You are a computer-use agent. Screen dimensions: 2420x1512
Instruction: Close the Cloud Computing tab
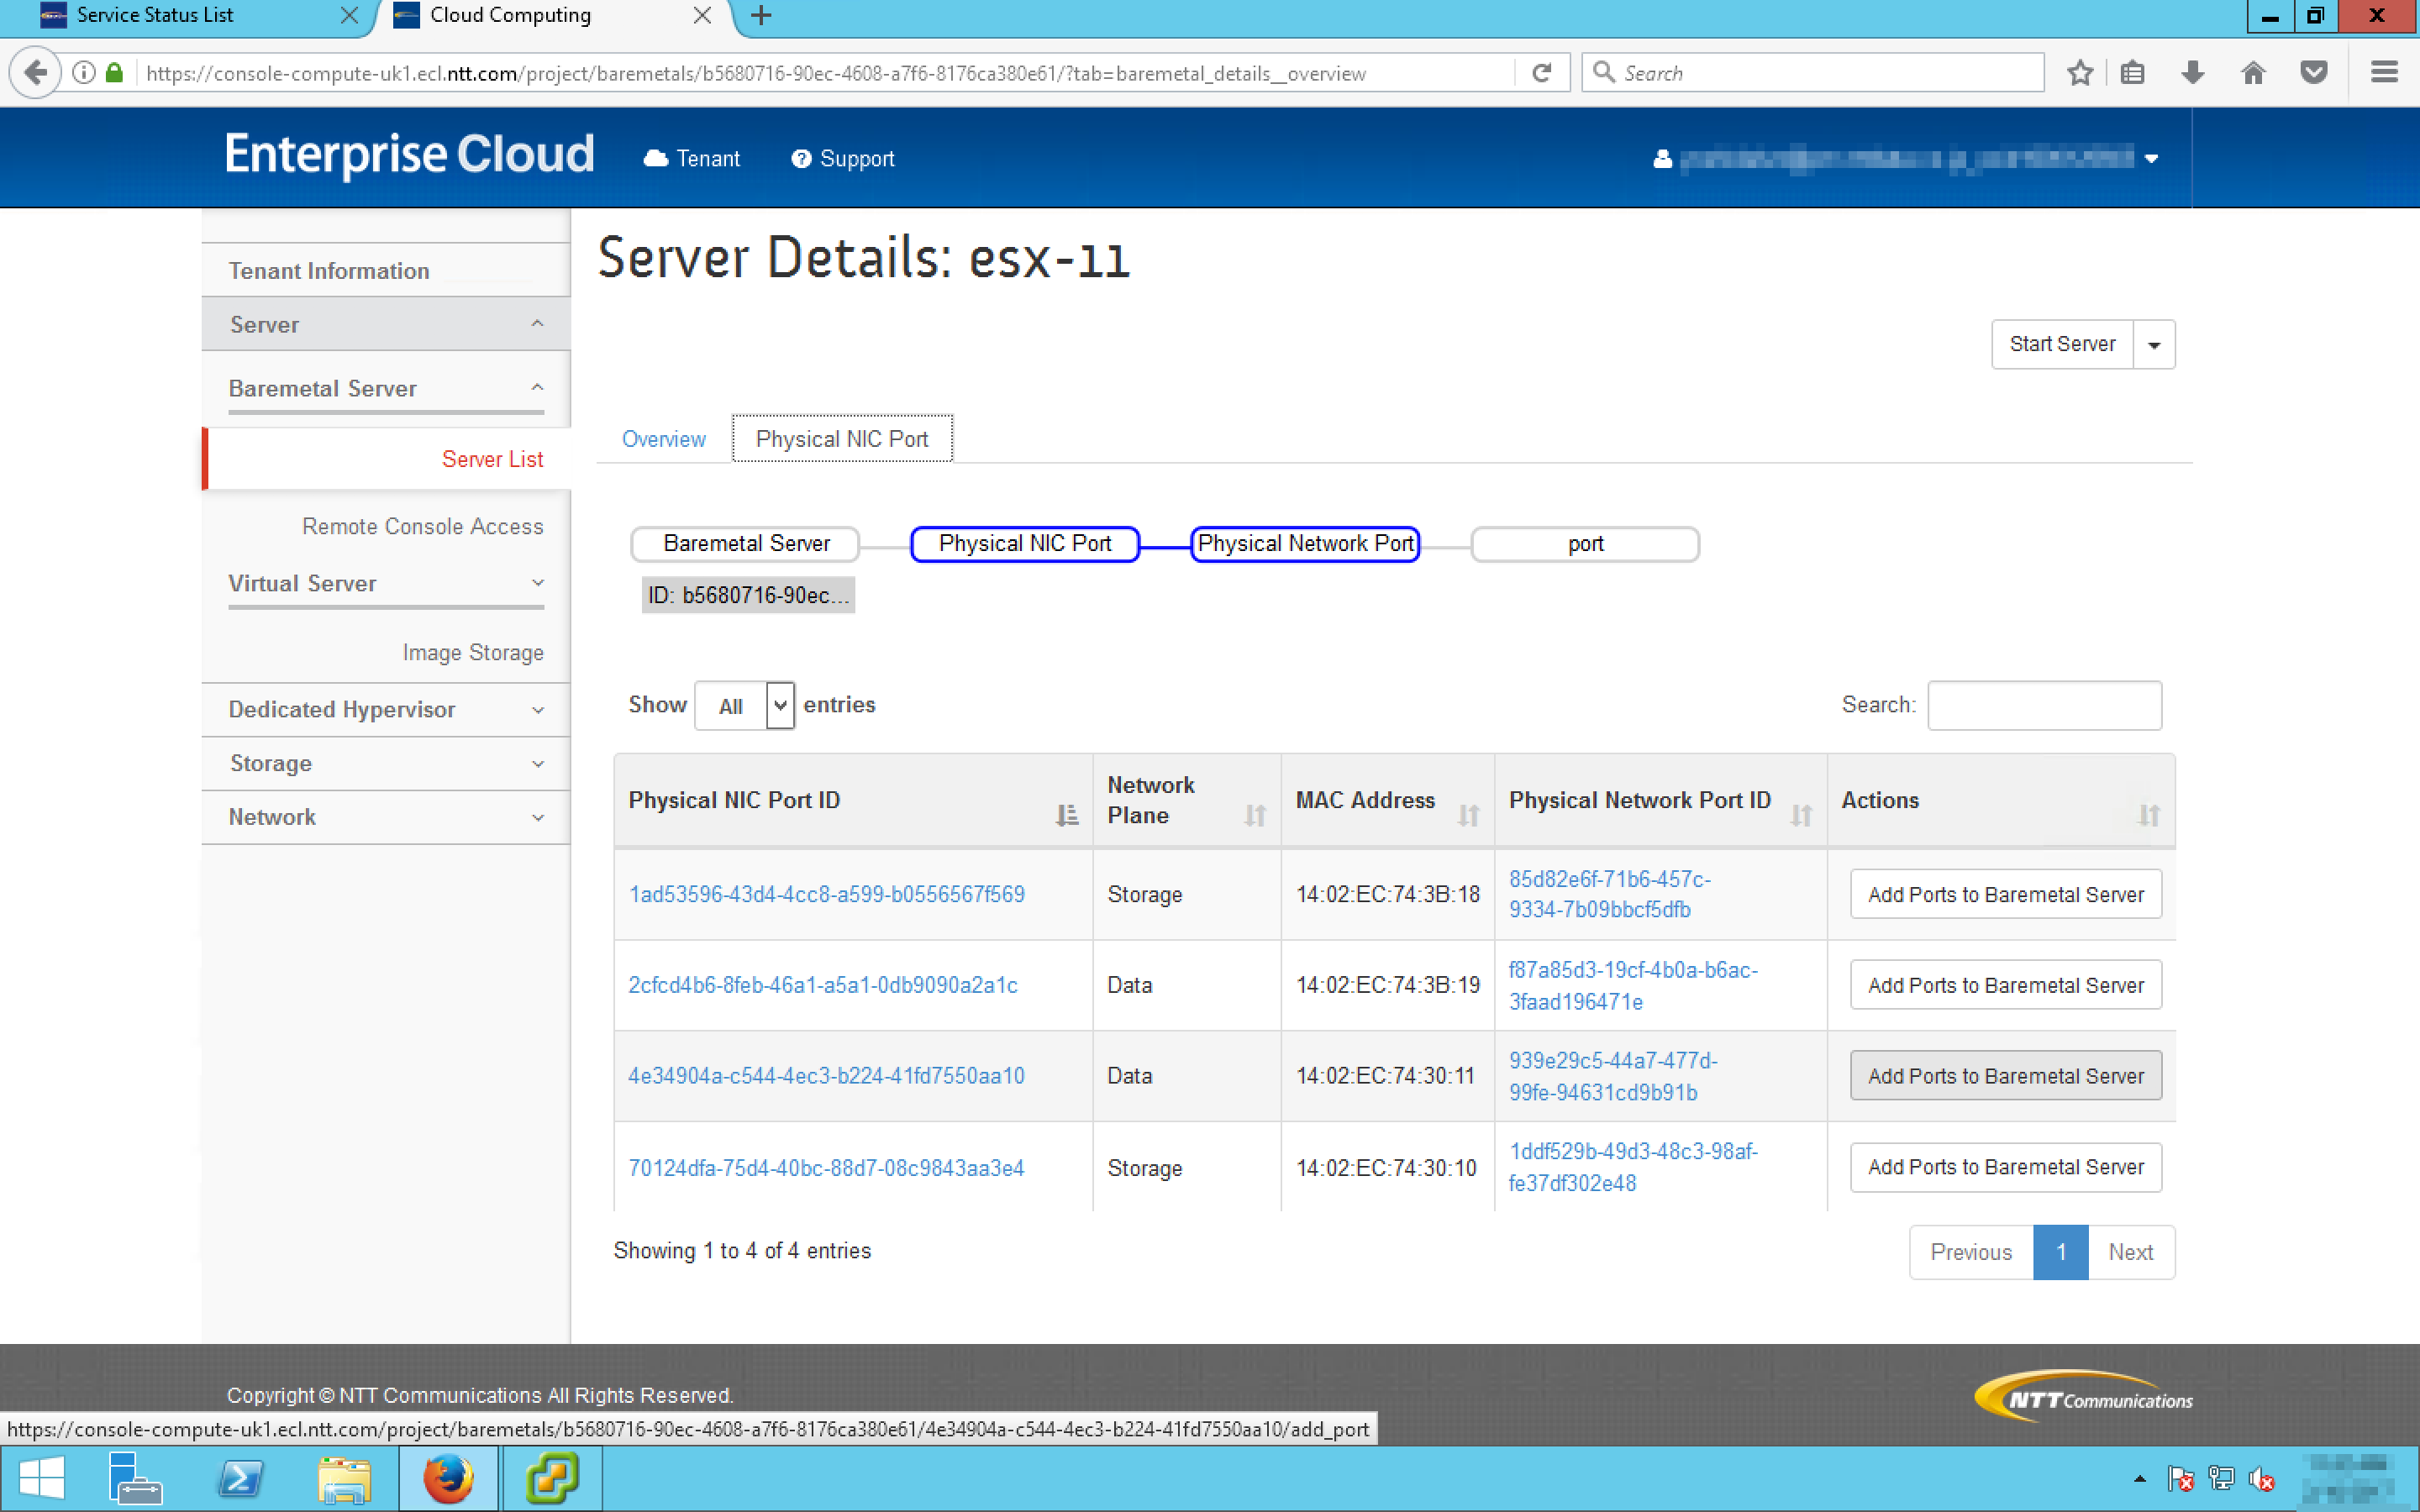pos(702,15)
